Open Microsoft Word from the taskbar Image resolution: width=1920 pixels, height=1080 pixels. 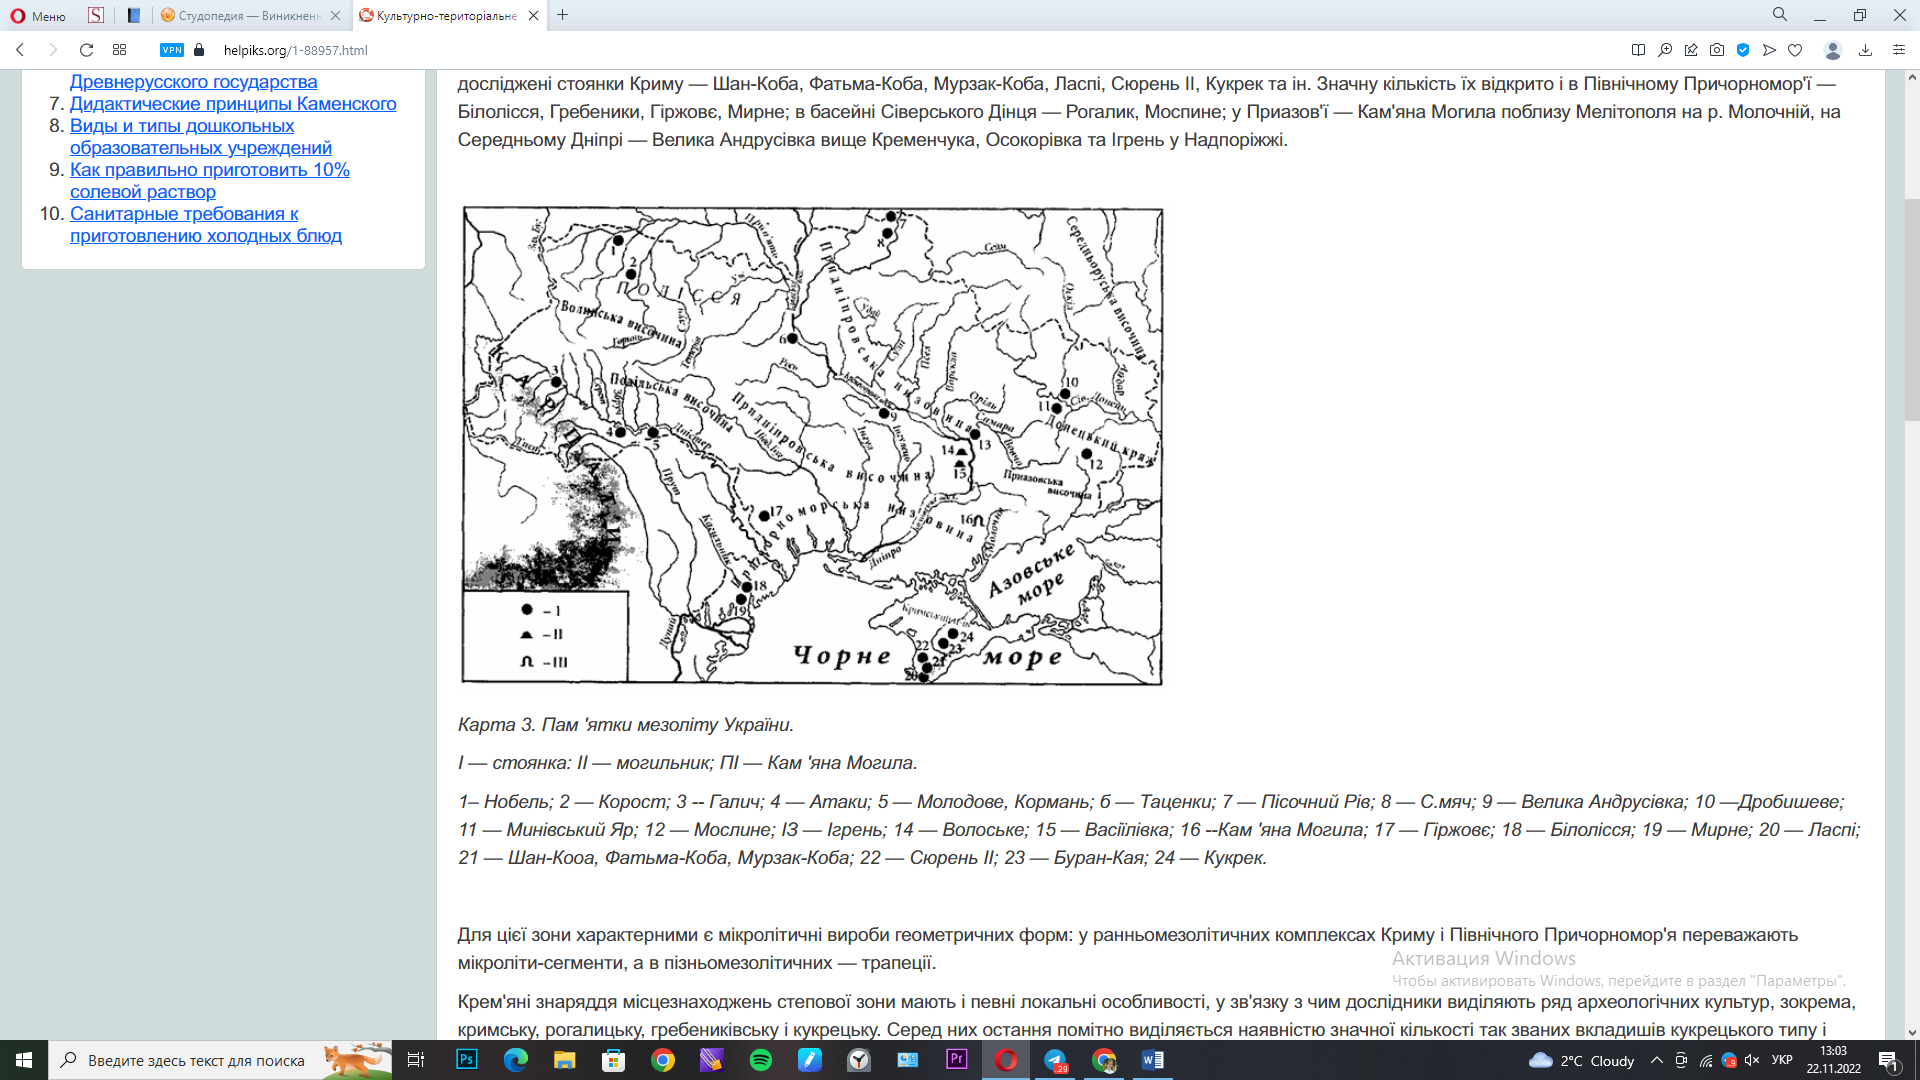[1152, 1060]
